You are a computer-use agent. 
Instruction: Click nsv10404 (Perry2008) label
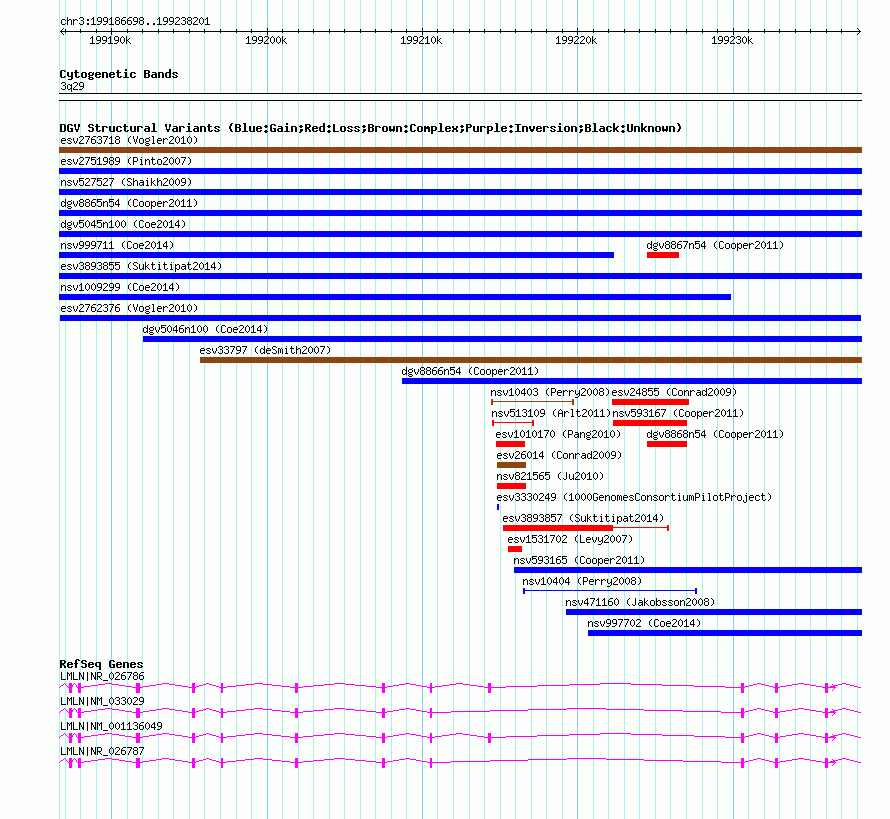click(582, 581)
